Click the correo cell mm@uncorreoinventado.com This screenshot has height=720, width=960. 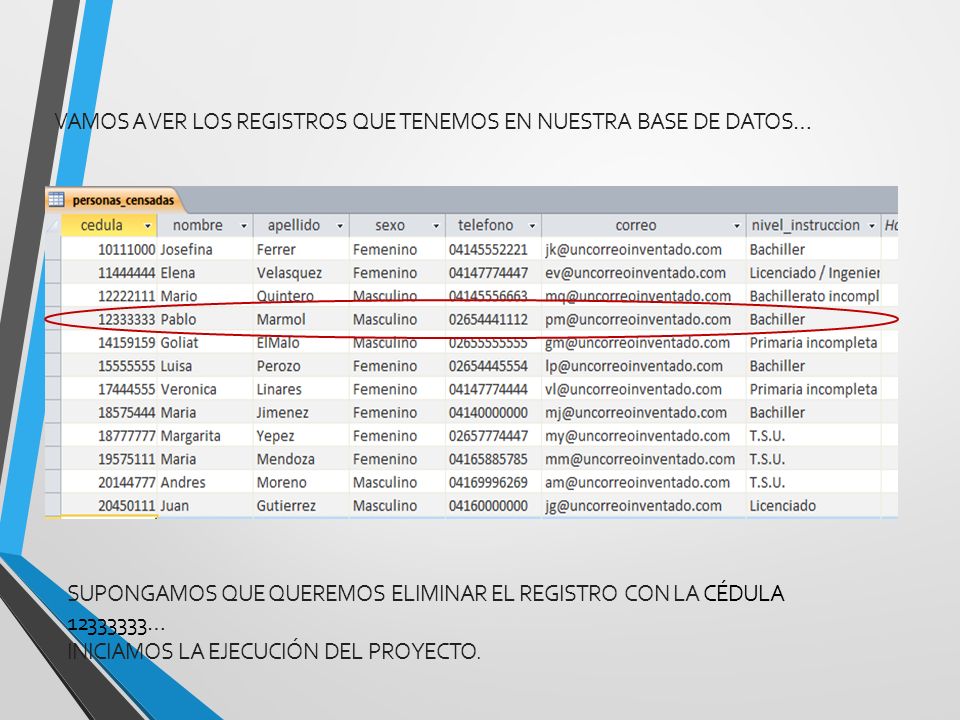pyautogui.click(x=643, y=459)
